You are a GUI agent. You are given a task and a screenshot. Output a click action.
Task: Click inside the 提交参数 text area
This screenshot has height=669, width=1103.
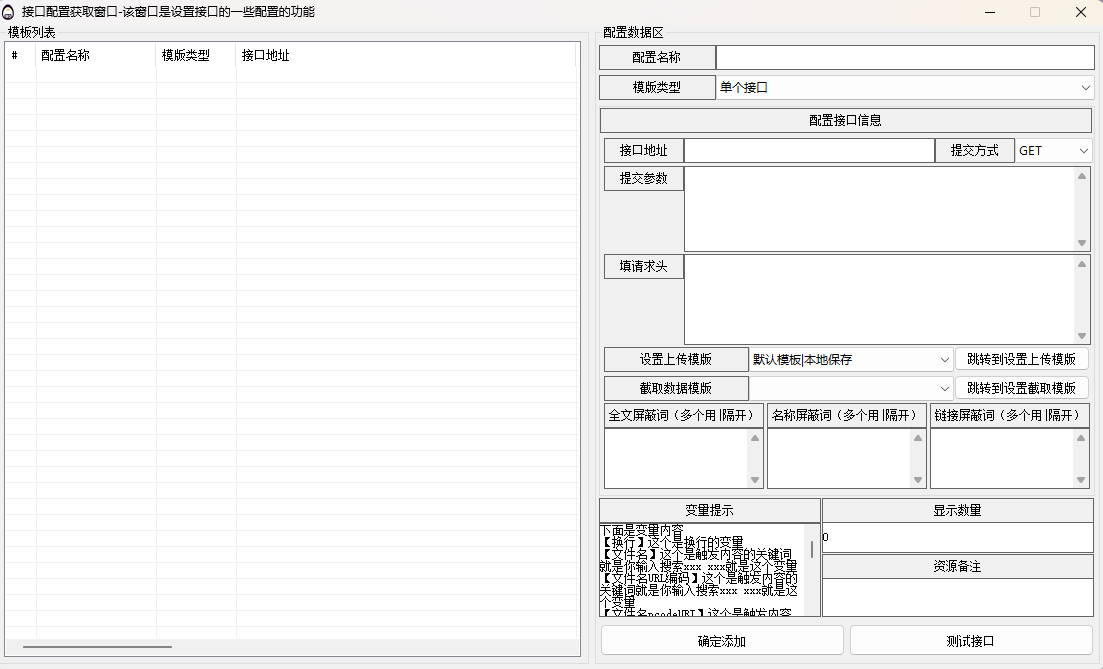coord(880,208)
